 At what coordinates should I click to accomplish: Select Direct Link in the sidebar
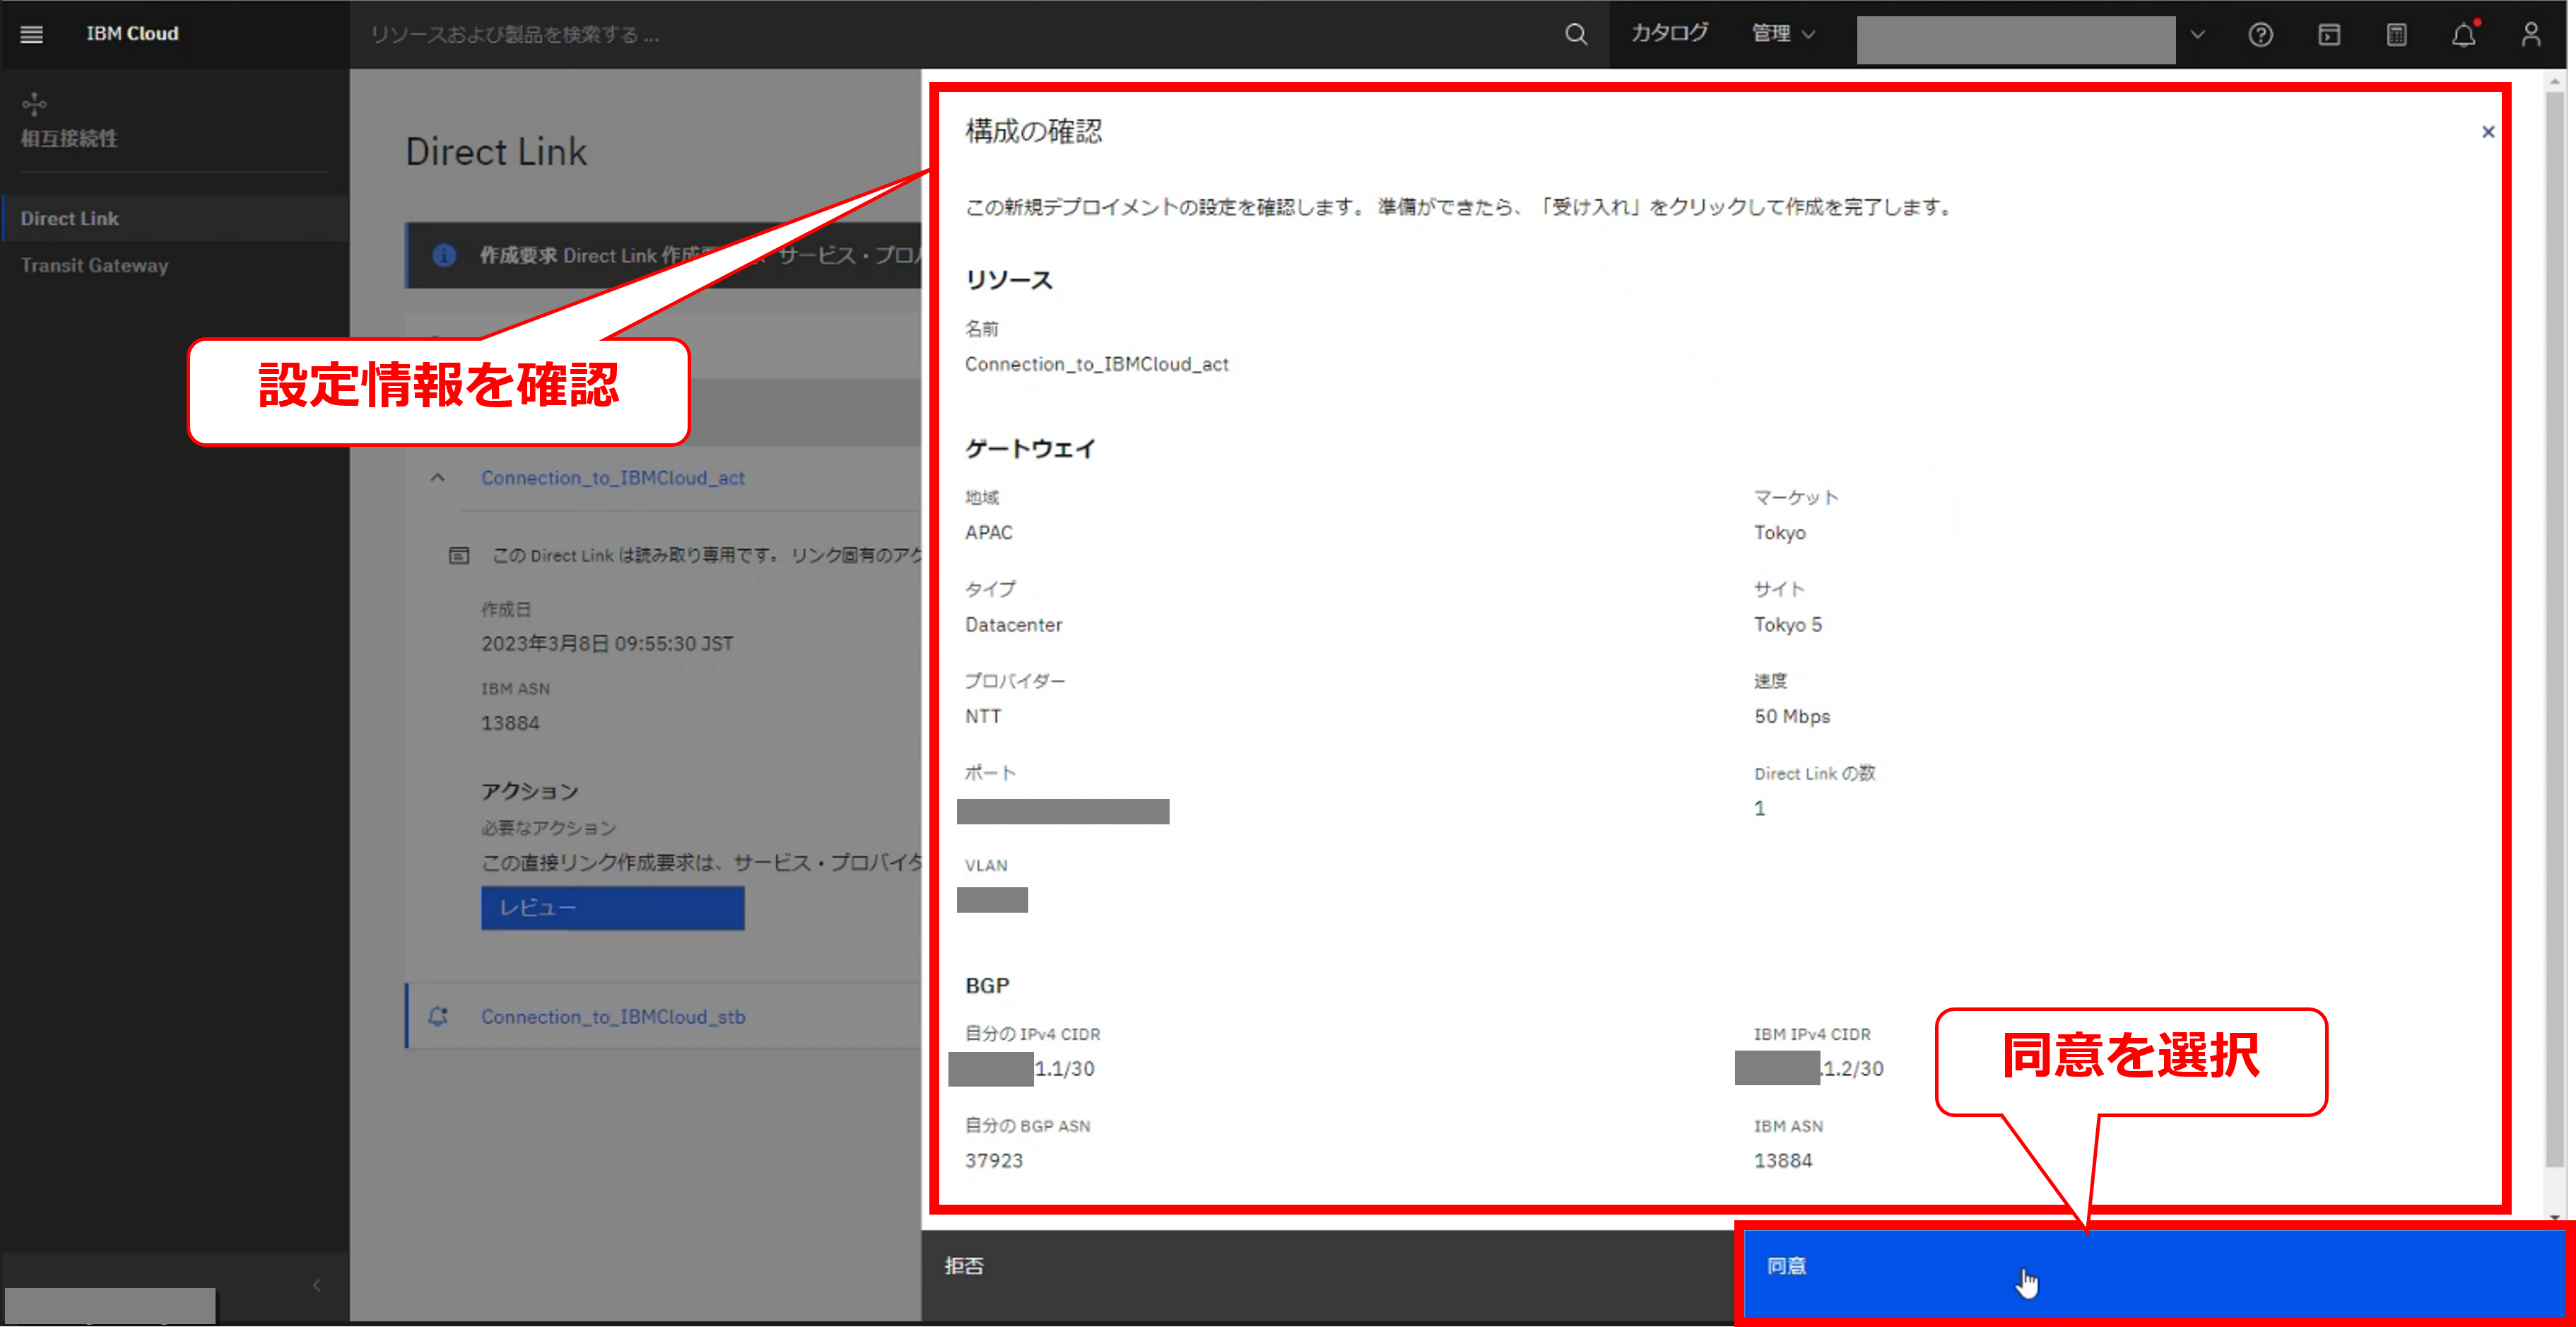click(x=70, y=218)
